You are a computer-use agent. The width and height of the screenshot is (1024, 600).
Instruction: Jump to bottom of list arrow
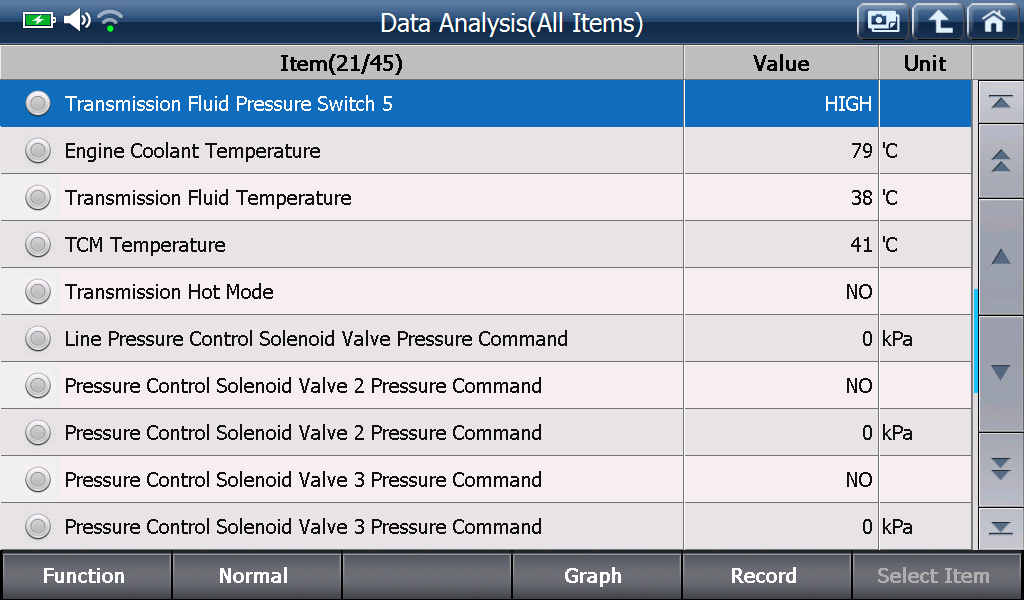click(1000, 528)
